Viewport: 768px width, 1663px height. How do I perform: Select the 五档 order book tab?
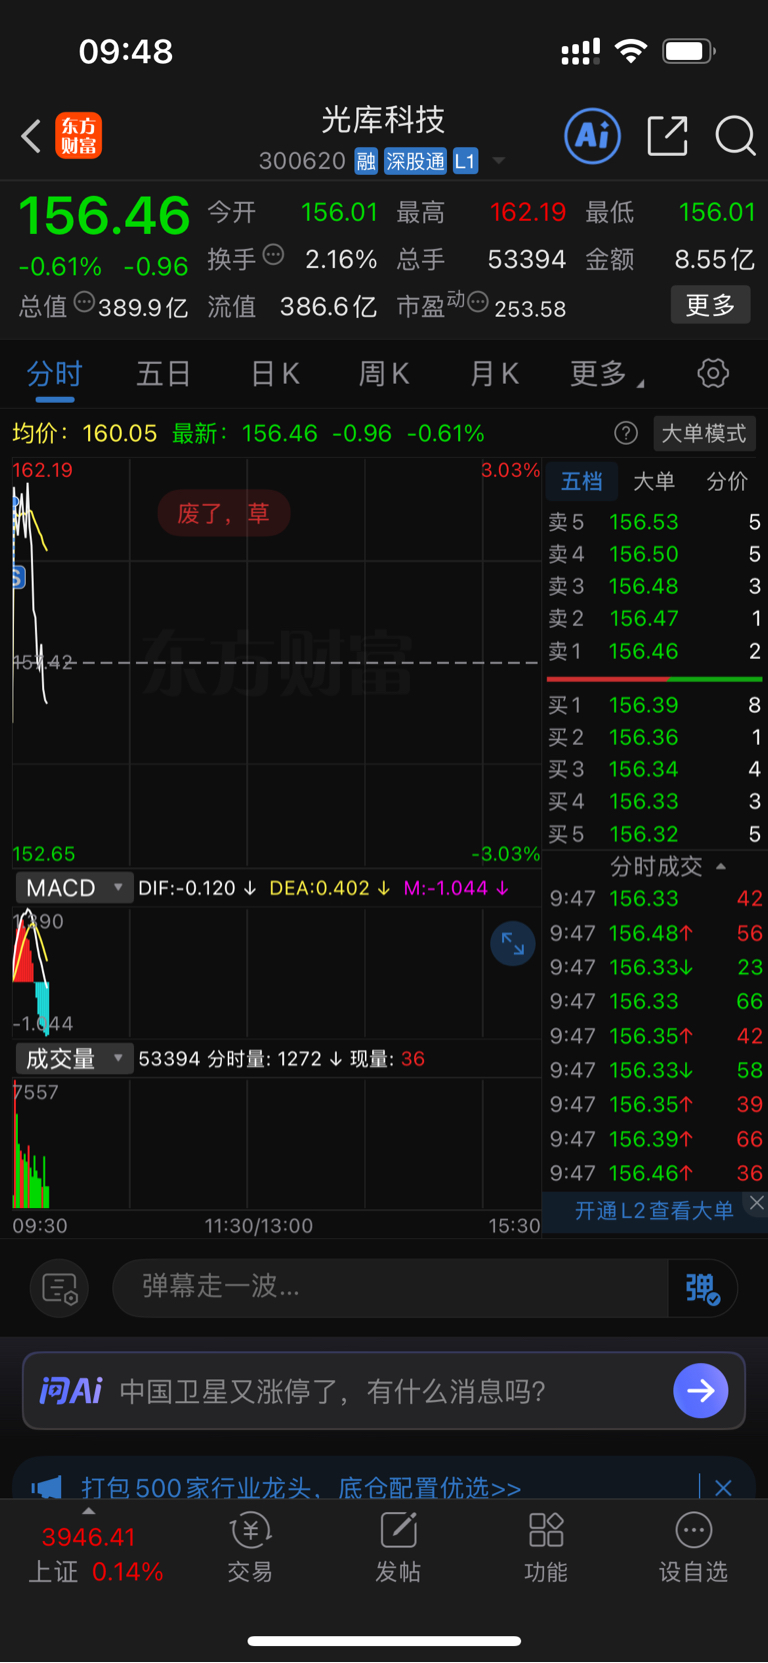click(x=582, y=482)
